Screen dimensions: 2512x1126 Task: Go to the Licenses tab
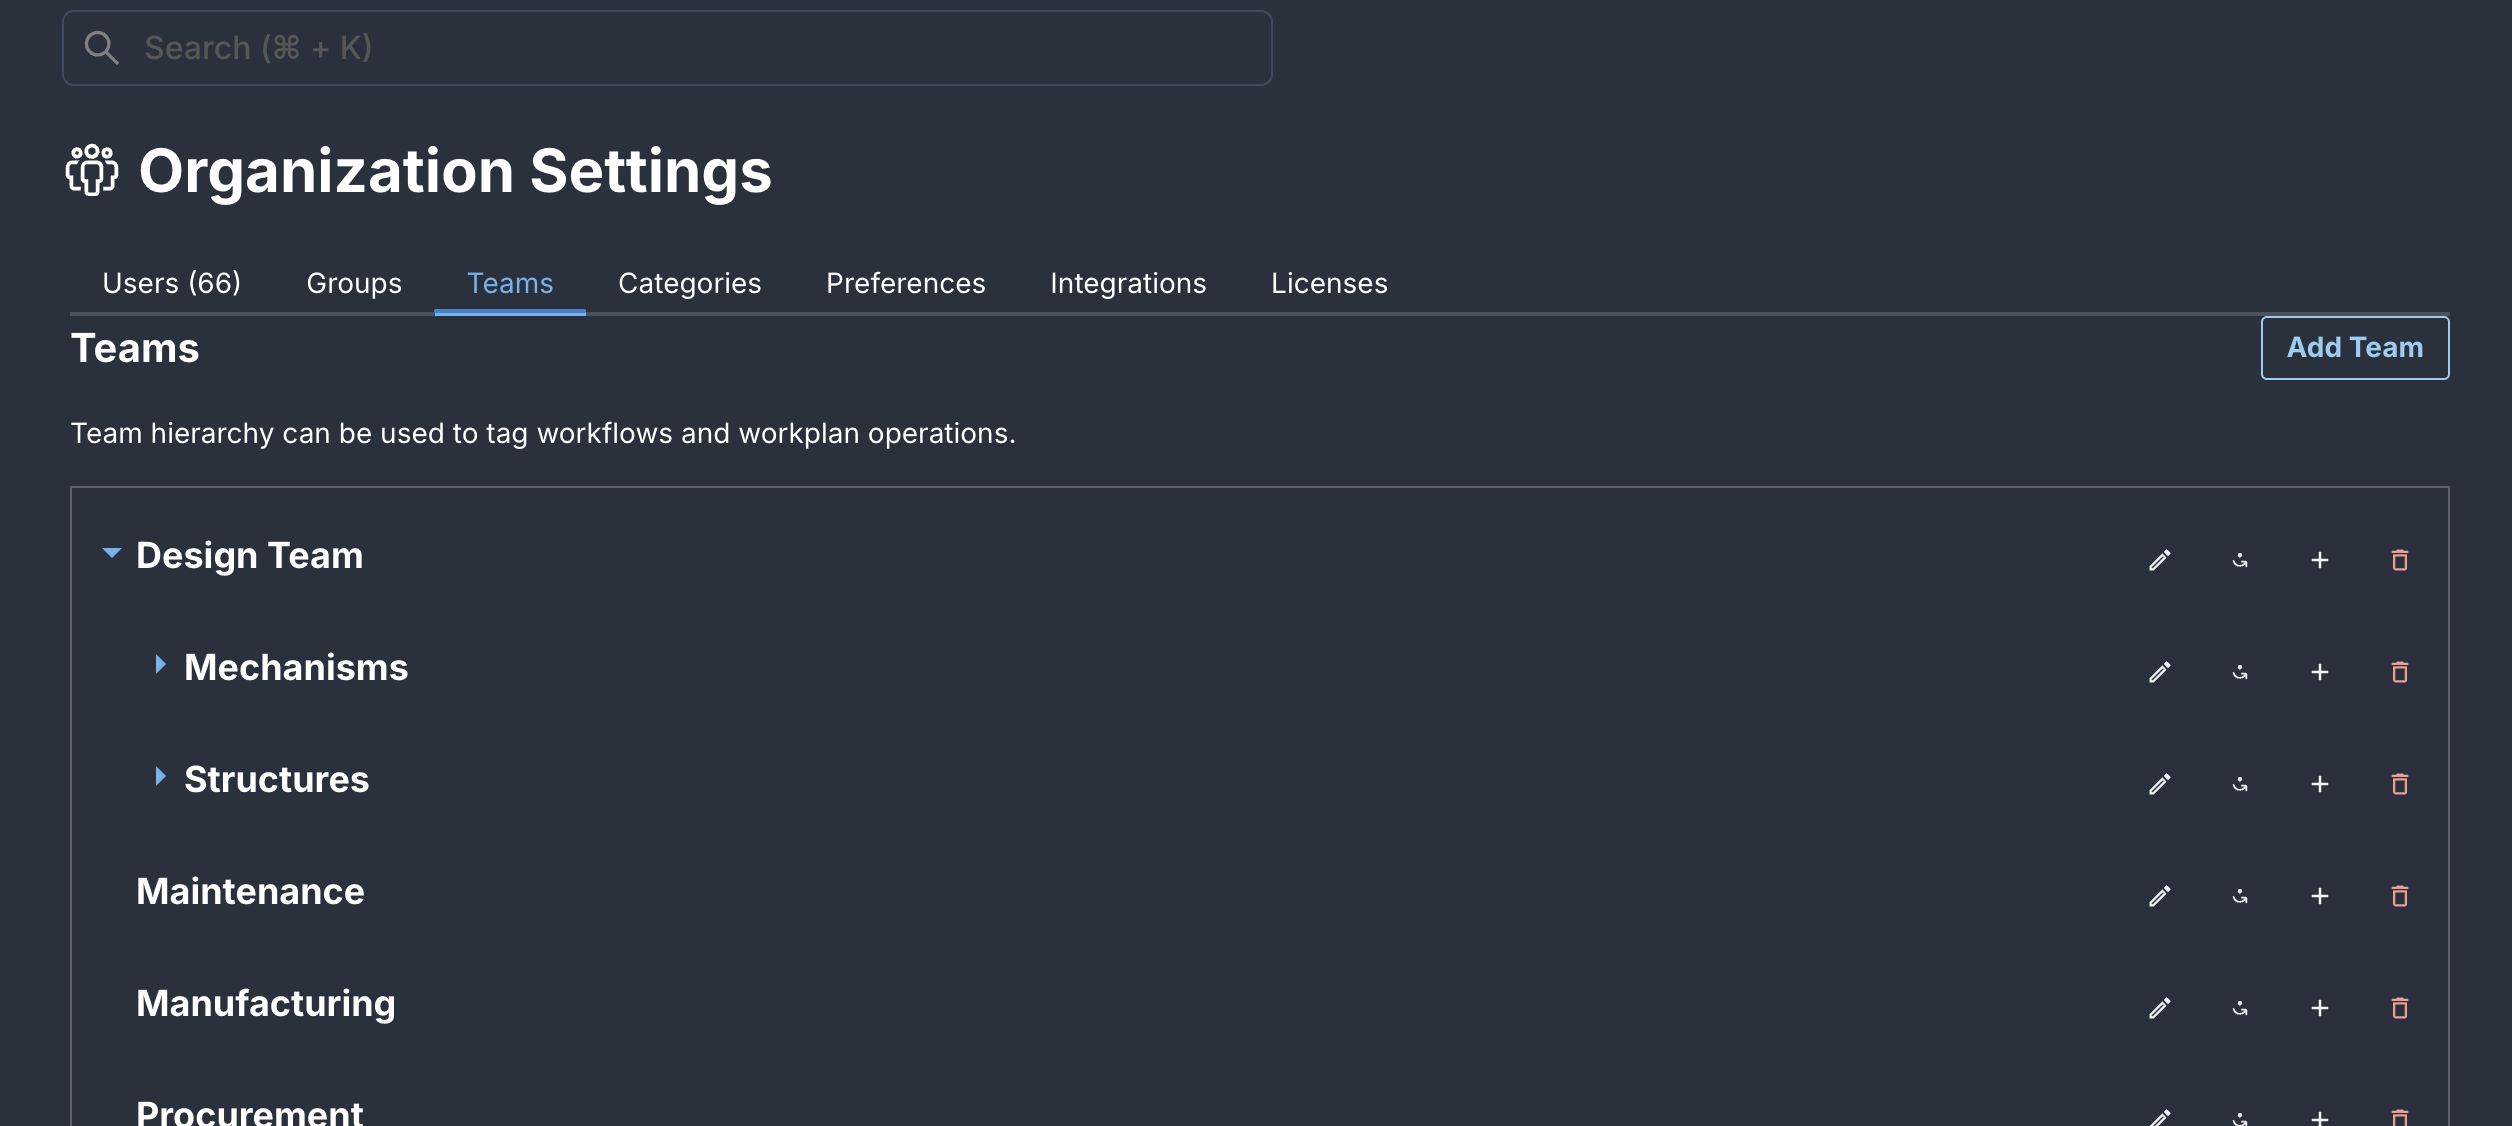1328,283
